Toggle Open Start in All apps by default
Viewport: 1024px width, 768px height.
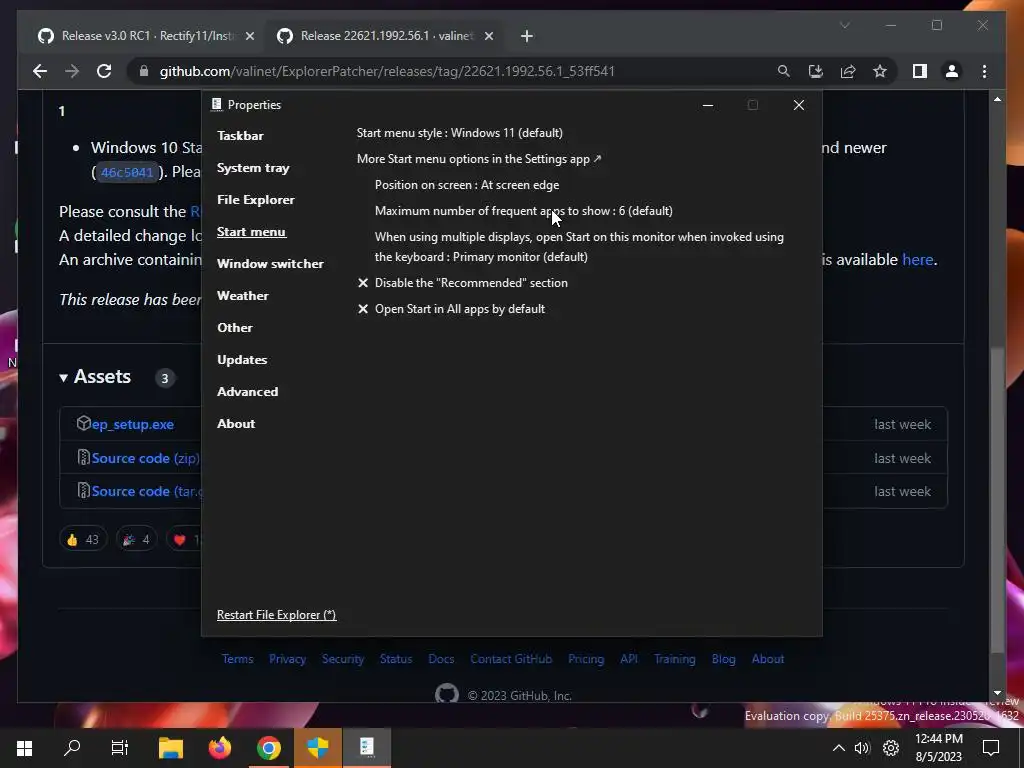pyautogui.click(x=451, y=309)
